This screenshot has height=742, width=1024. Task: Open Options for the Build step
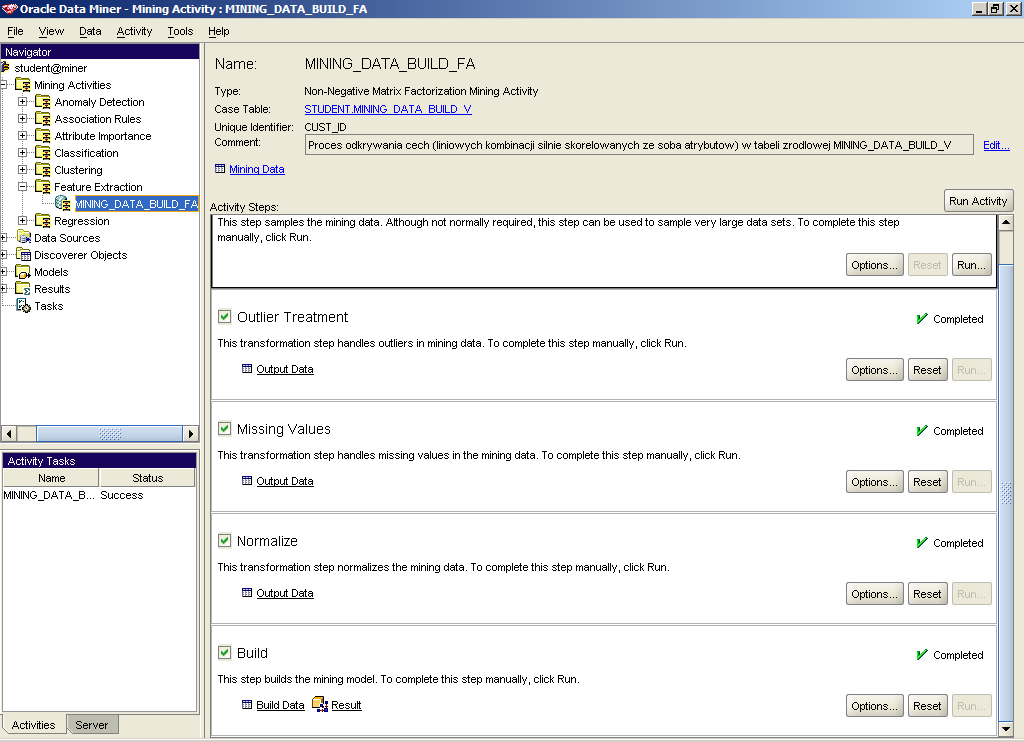tap(874, 706)
